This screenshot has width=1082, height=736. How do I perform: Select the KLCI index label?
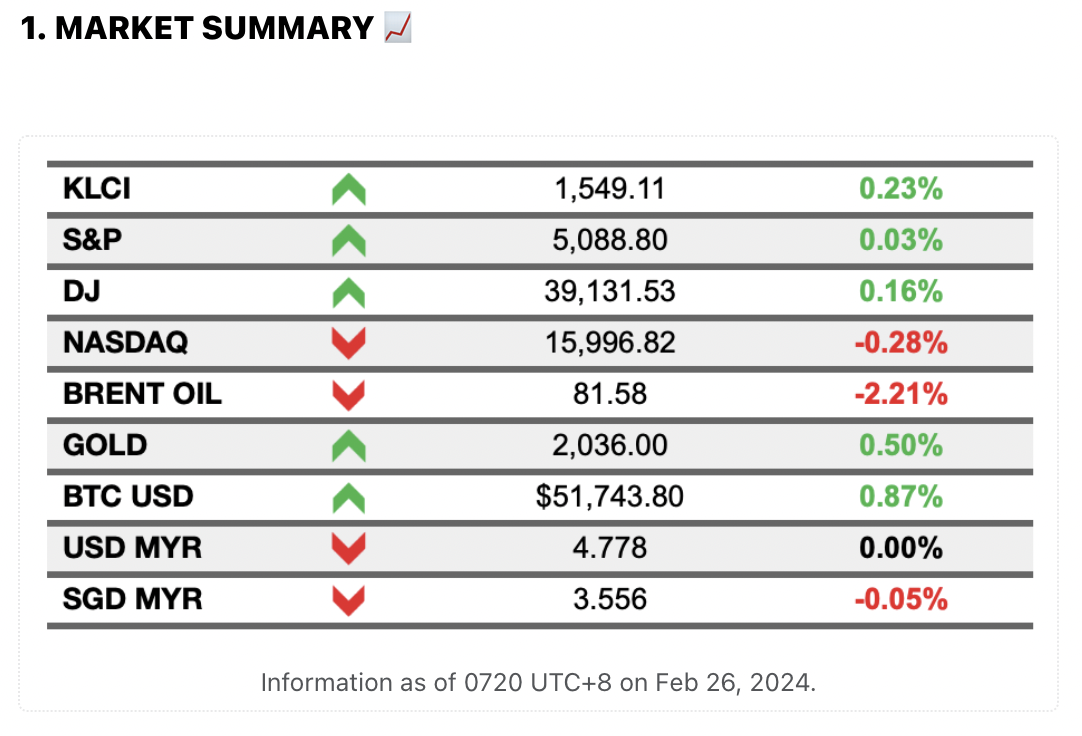point(97,189)
